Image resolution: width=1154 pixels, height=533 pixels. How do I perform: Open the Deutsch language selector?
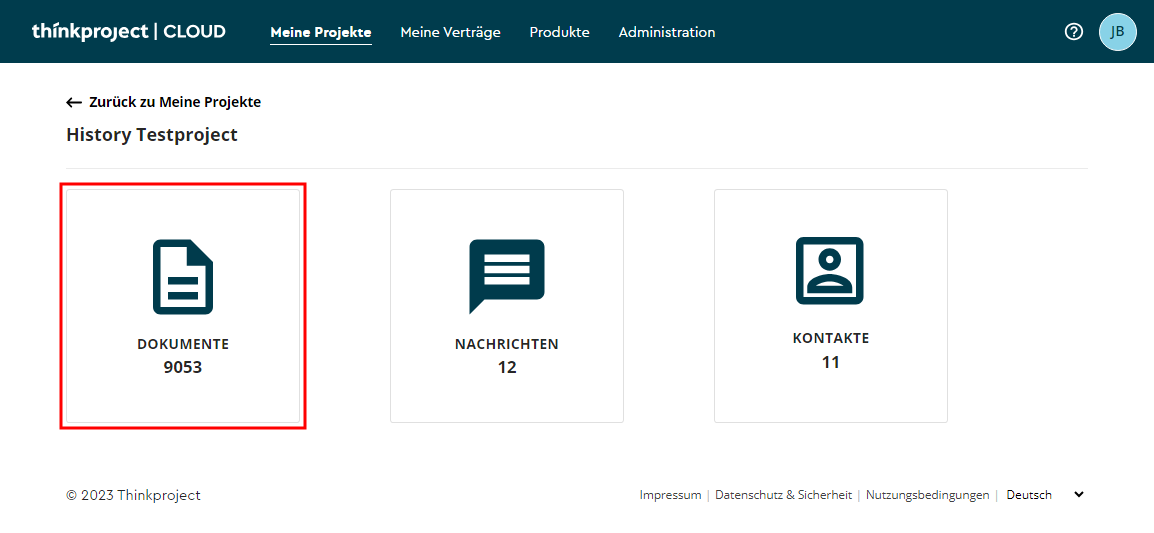(1029, 495)
